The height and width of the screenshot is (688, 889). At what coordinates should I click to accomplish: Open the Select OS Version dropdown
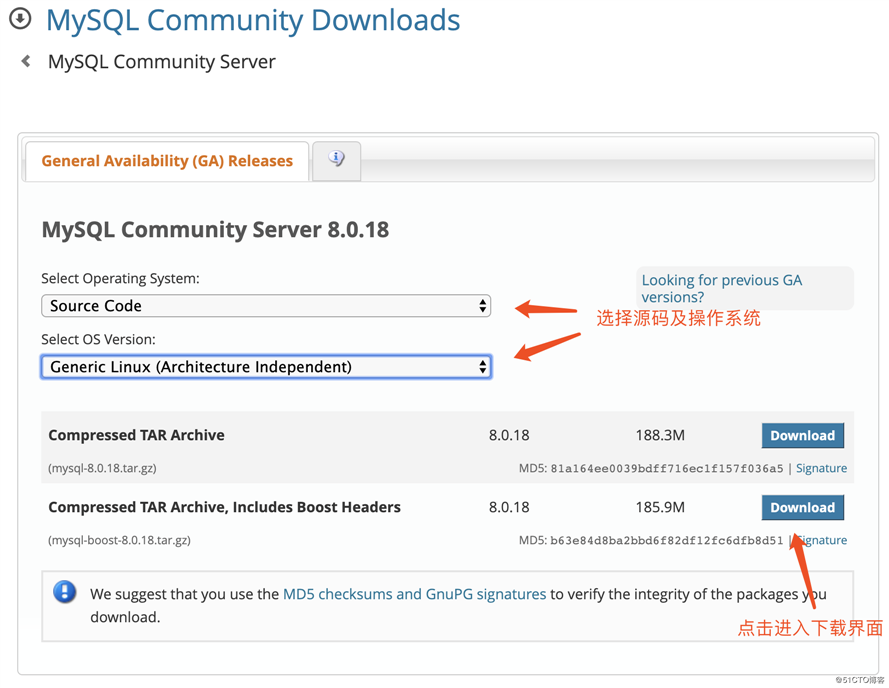click(266, 366)
